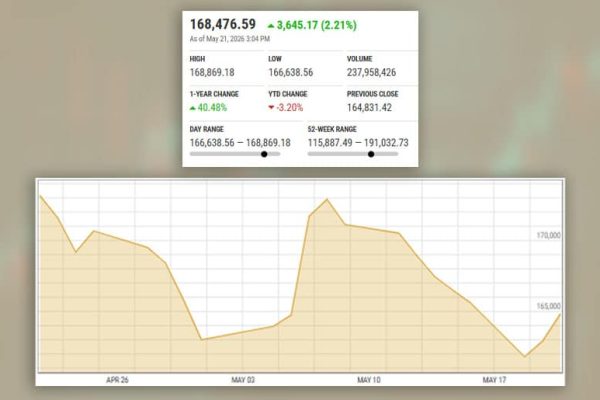The image size is (600, 400).
Task: Click the 52-week range slider knob
Action: (371, 154)
